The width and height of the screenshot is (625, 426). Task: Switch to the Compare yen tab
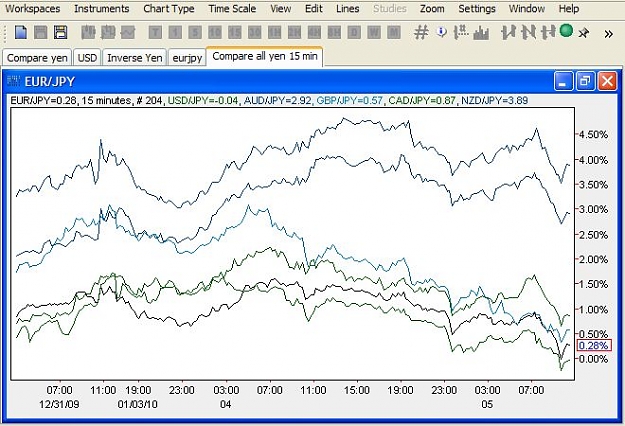click(x=37, y=58)
